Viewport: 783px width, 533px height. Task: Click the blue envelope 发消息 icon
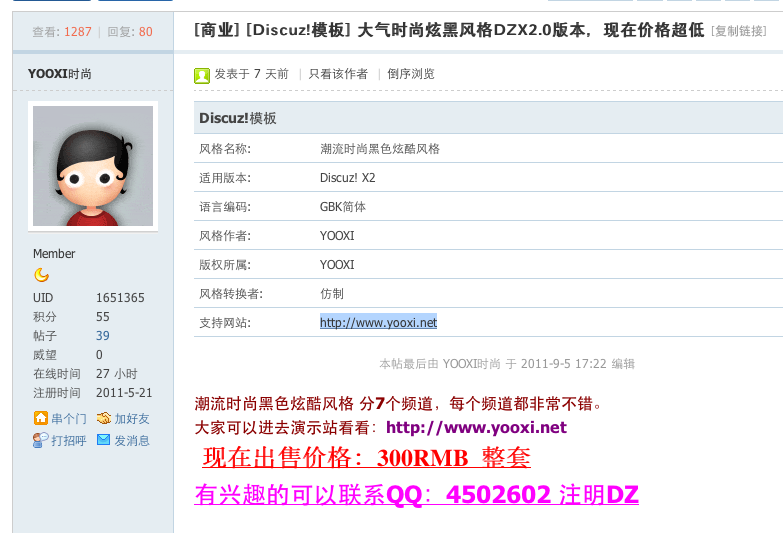(x=103, y=440)
